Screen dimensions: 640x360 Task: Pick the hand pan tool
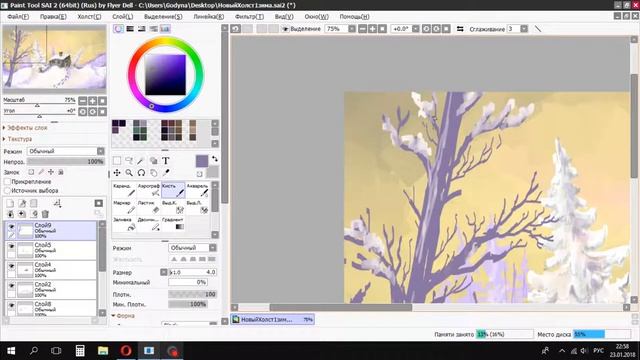tap(153, 173)
